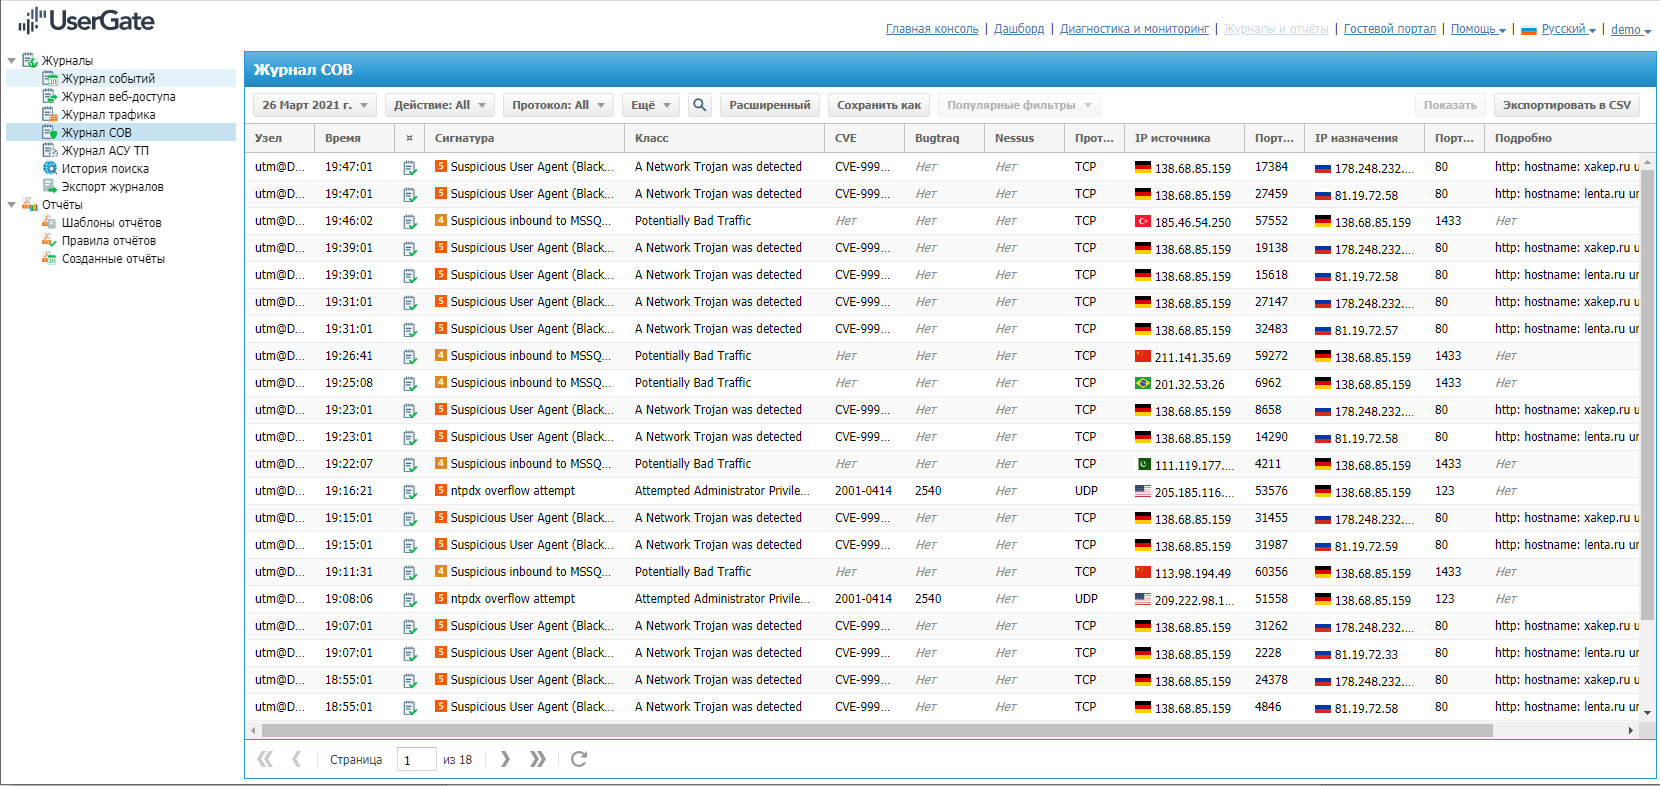
Task: Click the China flag beside 211.141.35.69
Action: [x=1143, y=356]
